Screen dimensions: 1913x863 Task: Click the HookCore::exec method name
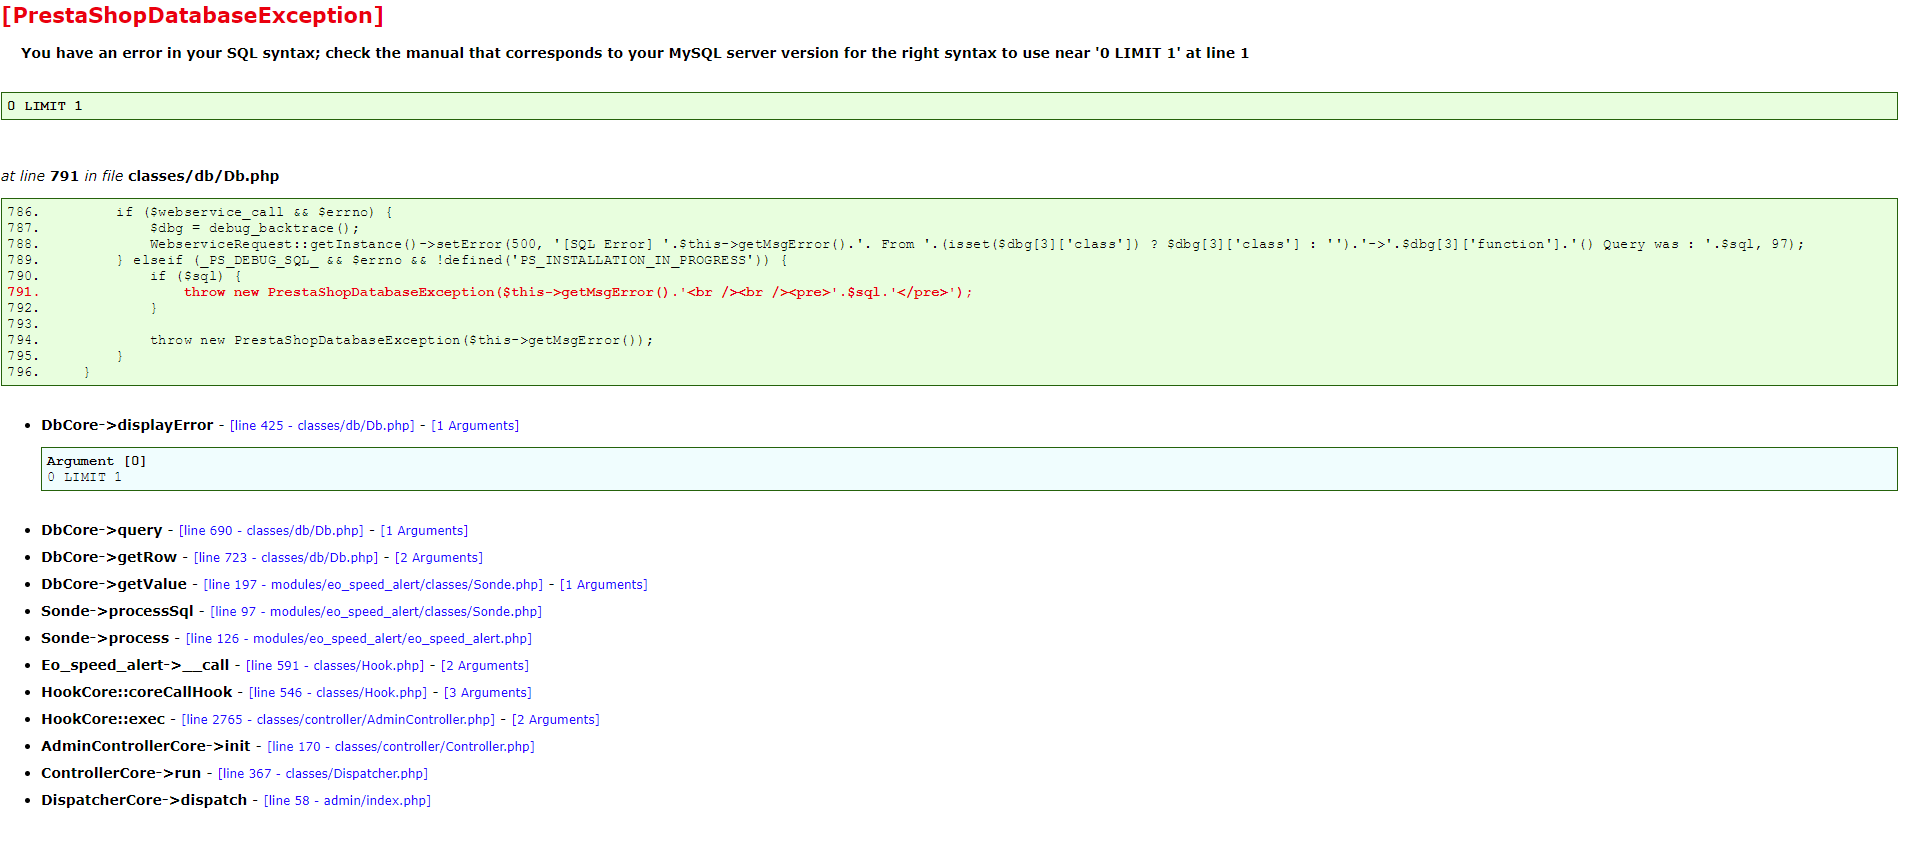coord(103,719)
